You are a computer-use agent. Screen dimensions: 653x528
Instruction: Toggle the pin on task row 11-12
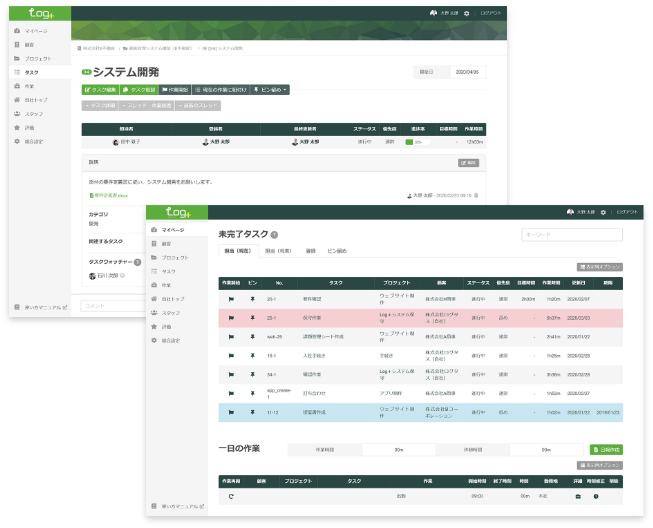pyautogui.click(x=253, y=411)
